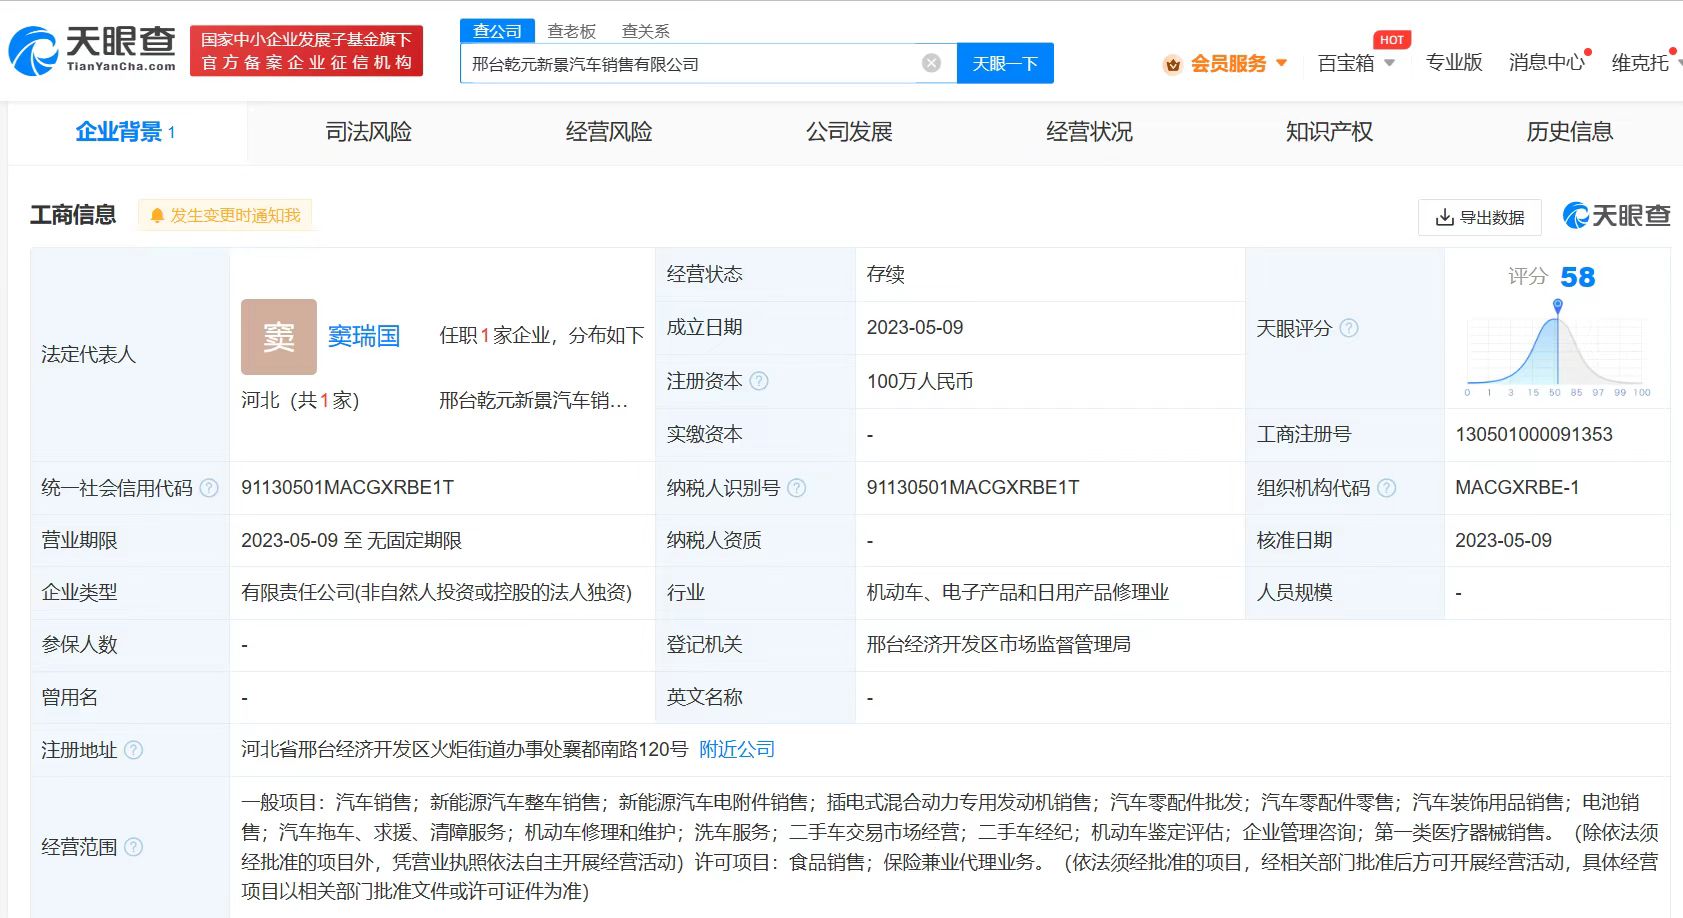Click the membership crown icon
This screenshot has height=918, width=1683.
[1172, 64]
